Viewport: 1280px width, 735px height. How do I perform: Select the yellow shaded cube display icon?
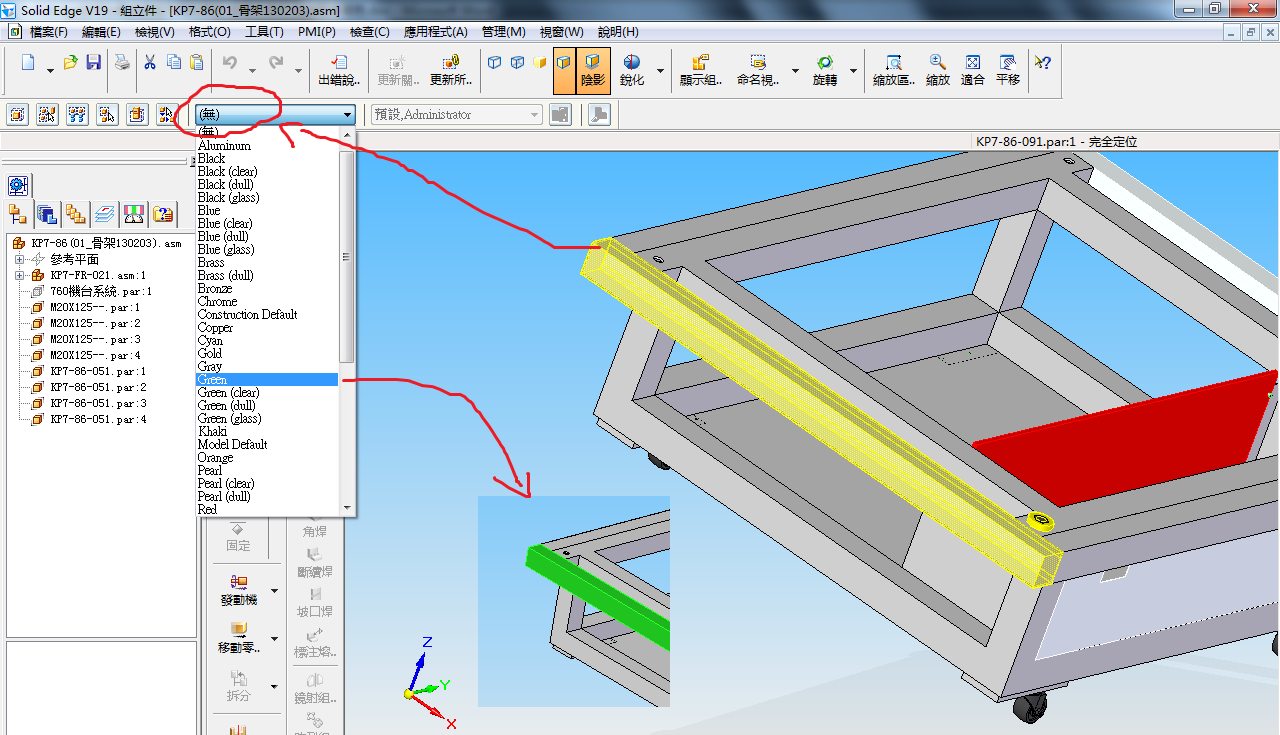540,63
